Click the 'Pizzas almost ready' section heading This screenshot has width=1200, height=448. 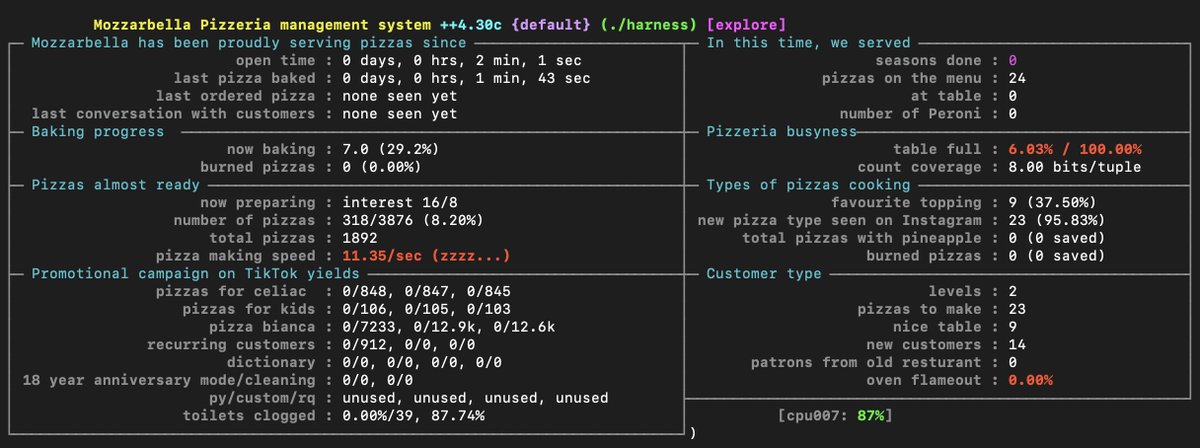pos(114,185)
